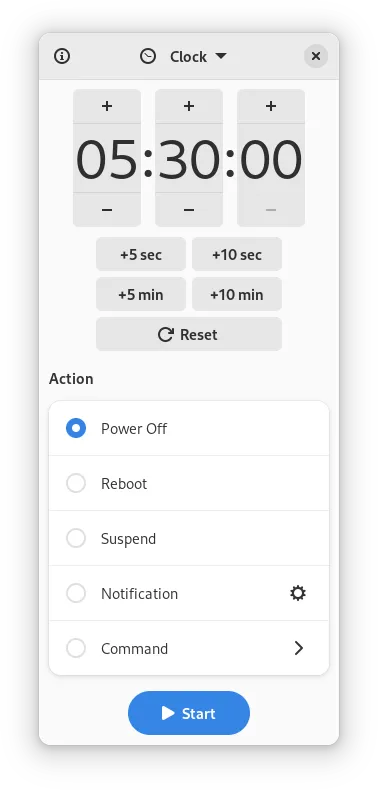Choose the Notification action radio
Image resolution: width=378 pixels, height=790 pixels.
(76, 593)
